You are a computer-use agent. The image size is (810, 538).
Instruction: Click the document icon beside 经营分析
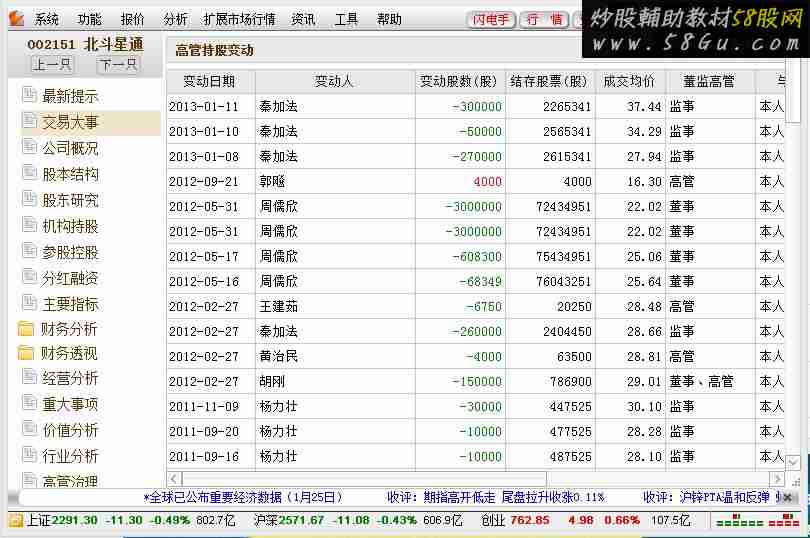(29, 377)
